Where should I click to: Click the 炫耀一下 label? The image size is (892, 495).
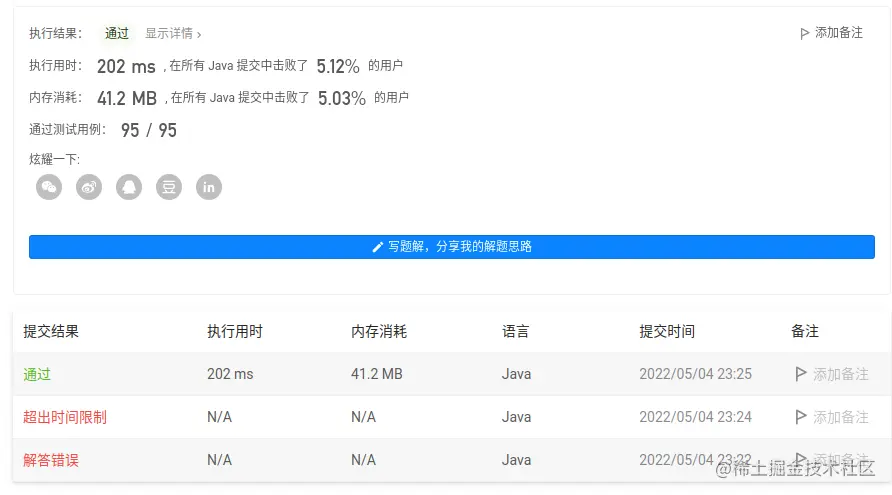pyautogui.click(x=55, y=159)
